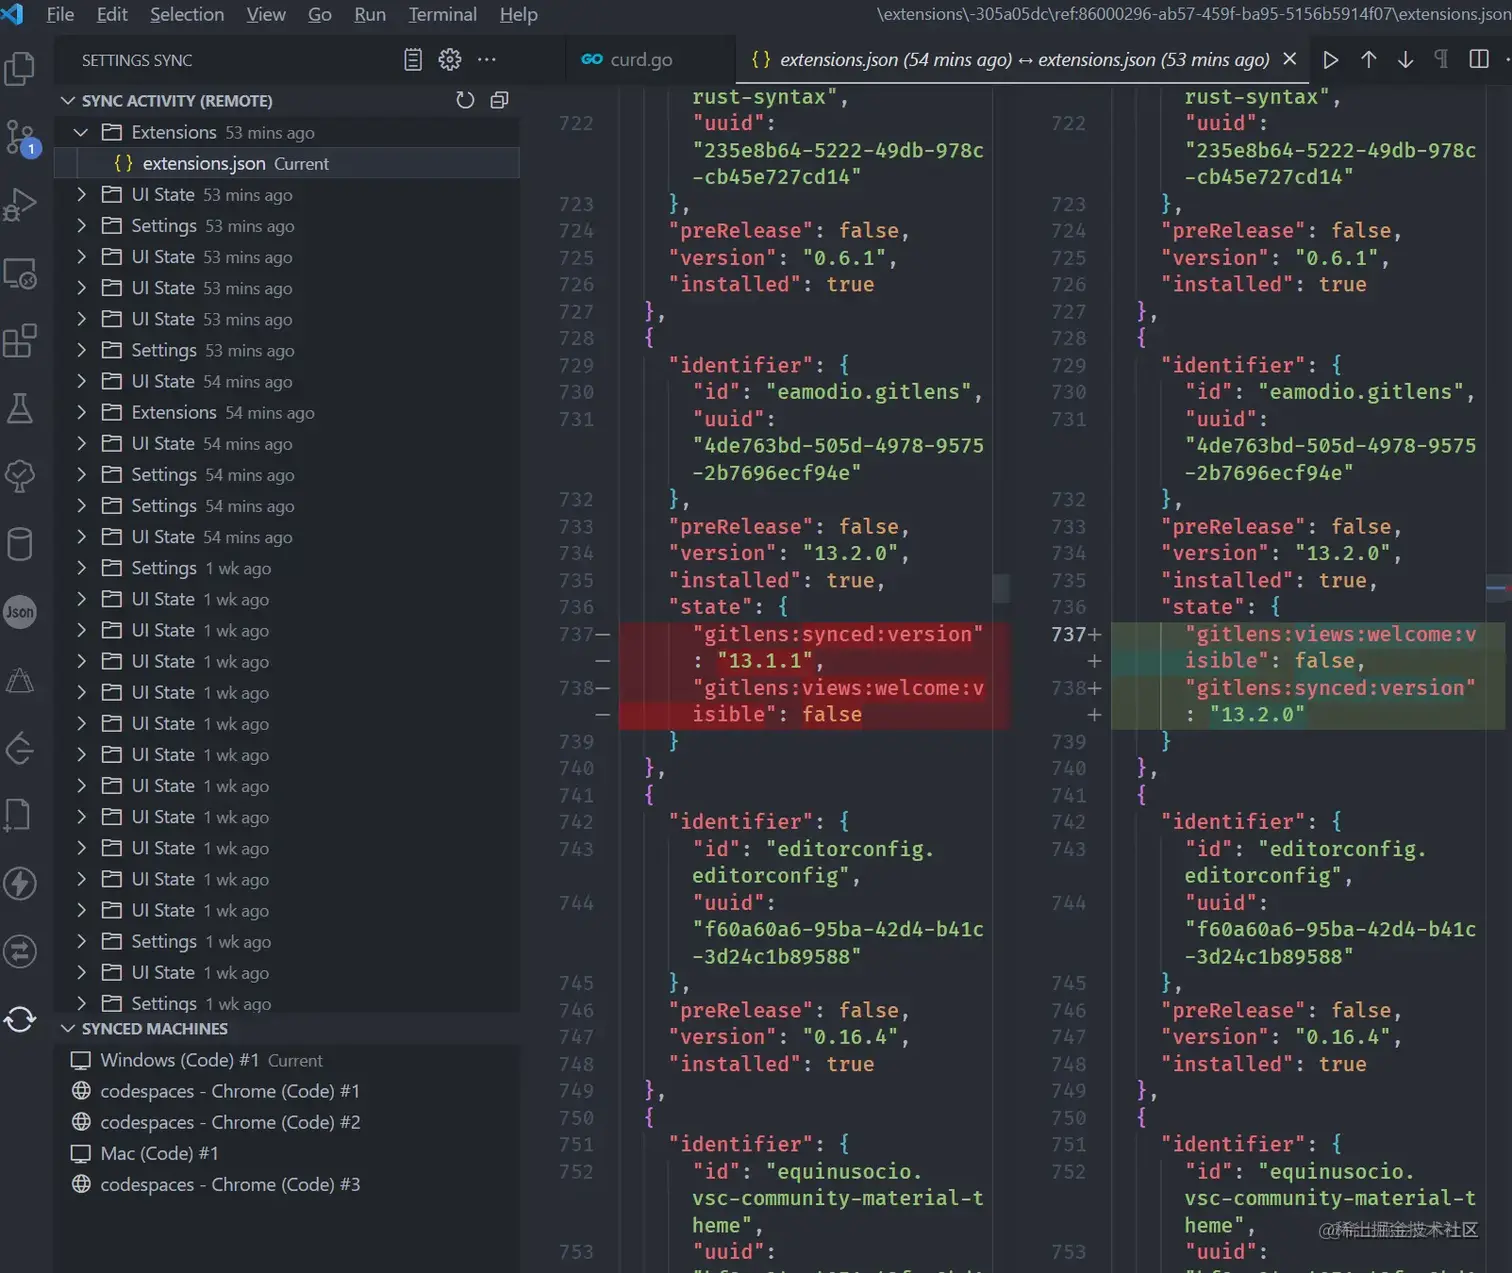Open the tree-with-checkmark activity bar view
Image resolution: width=1512 pixels, height=1273 pixels.
20,476
